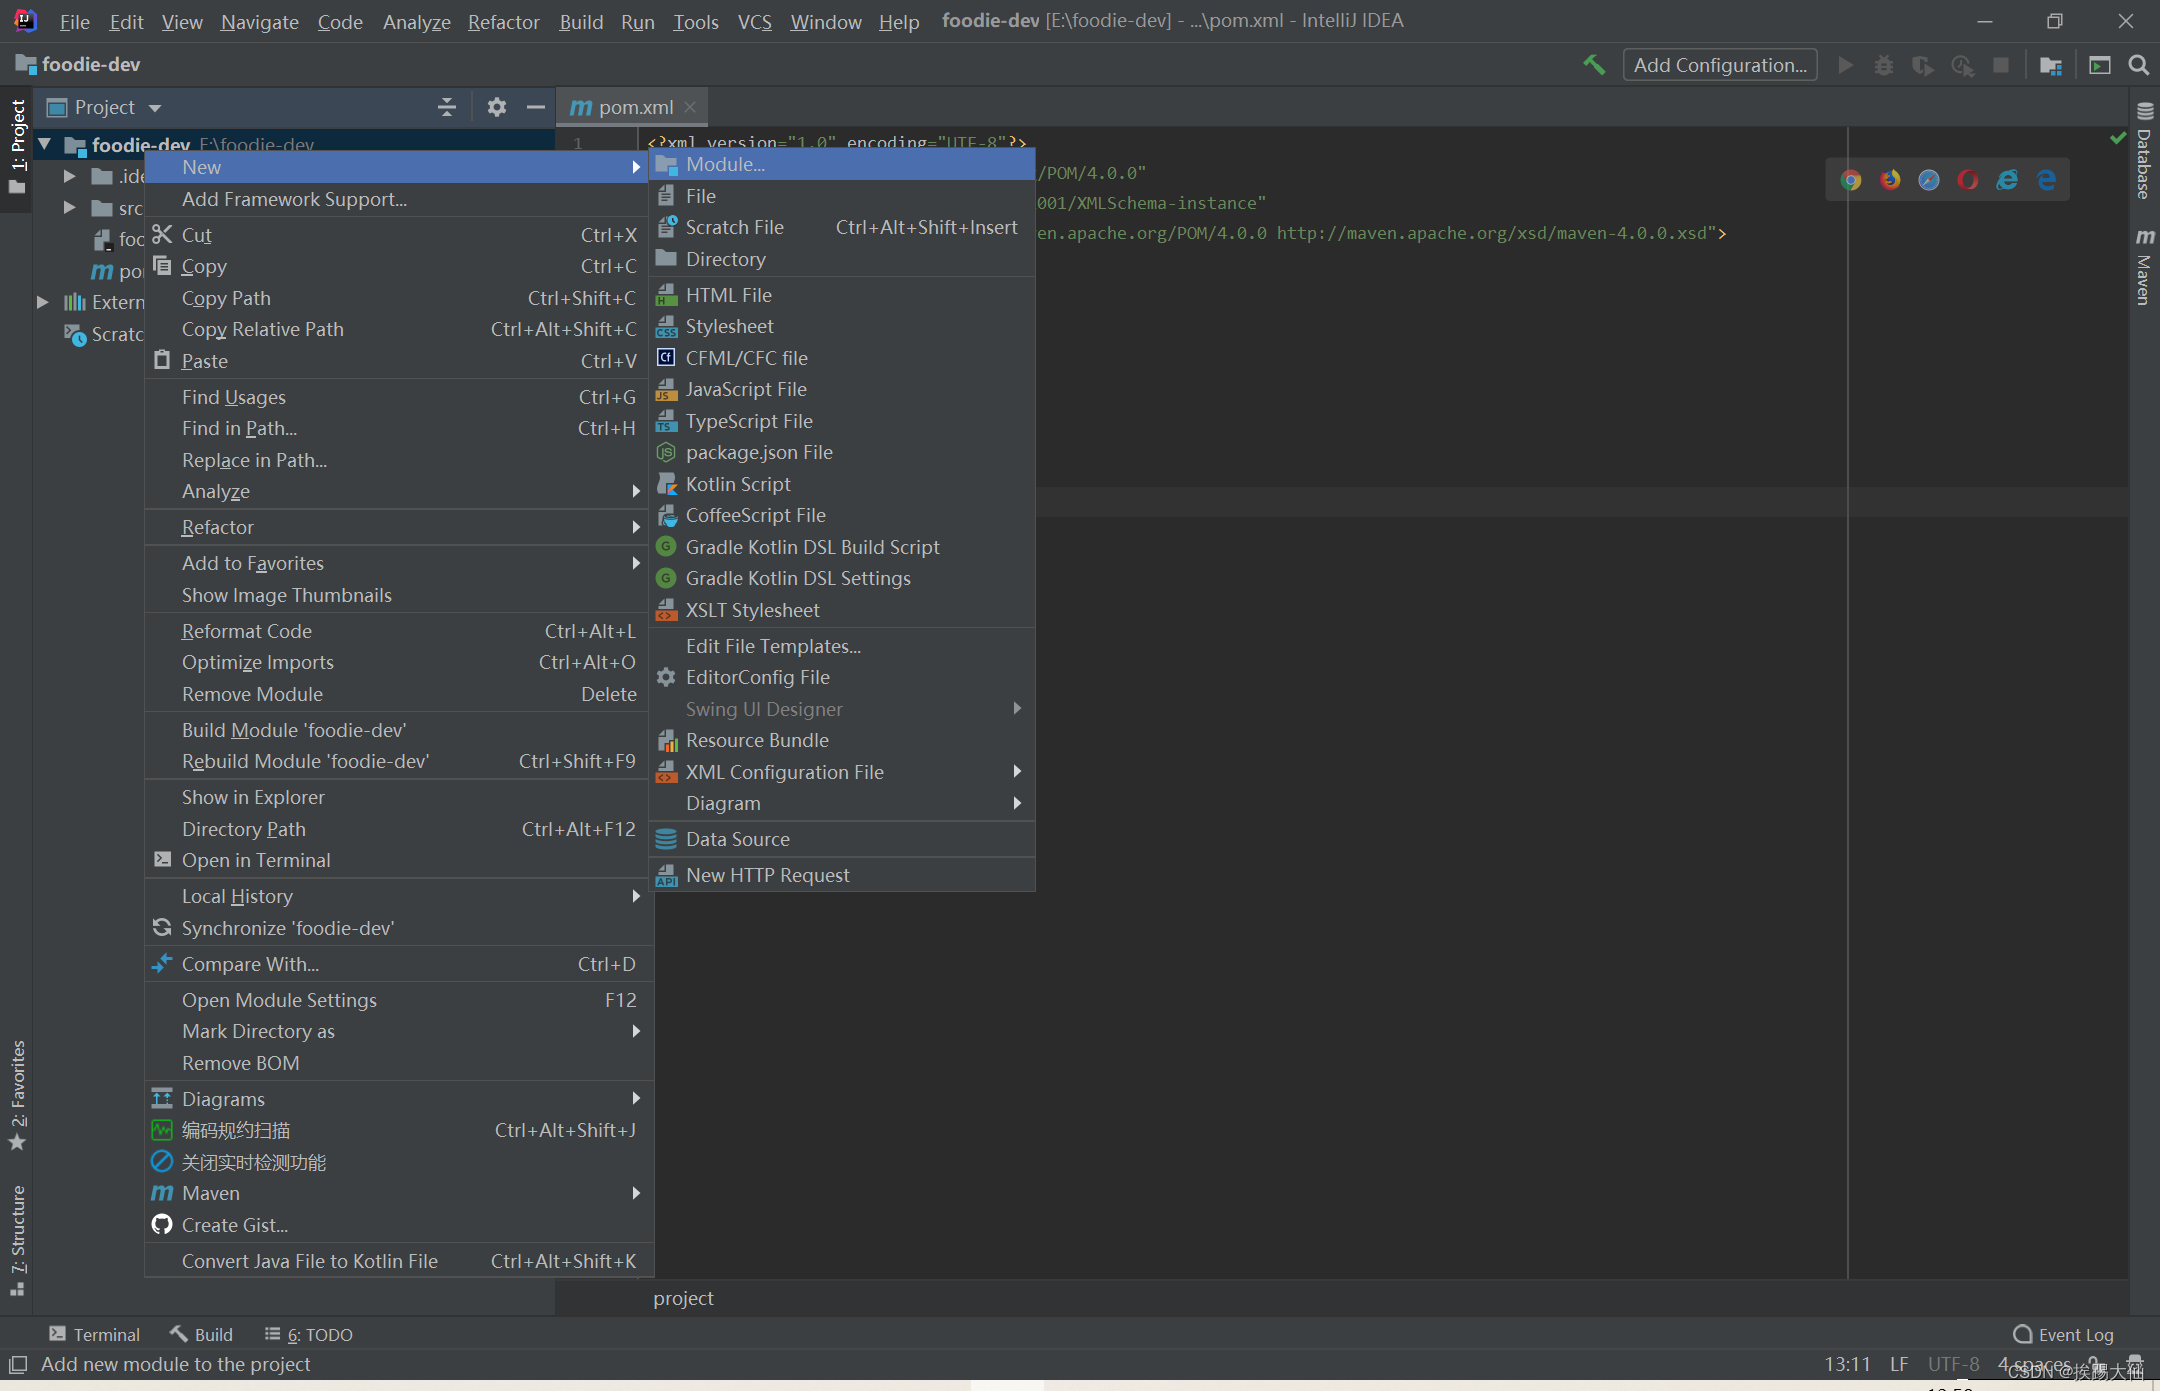Click collapse all icon in Project panel
The height and width of the screenshot is (1391, 2160).
click(x=447, y=107)
